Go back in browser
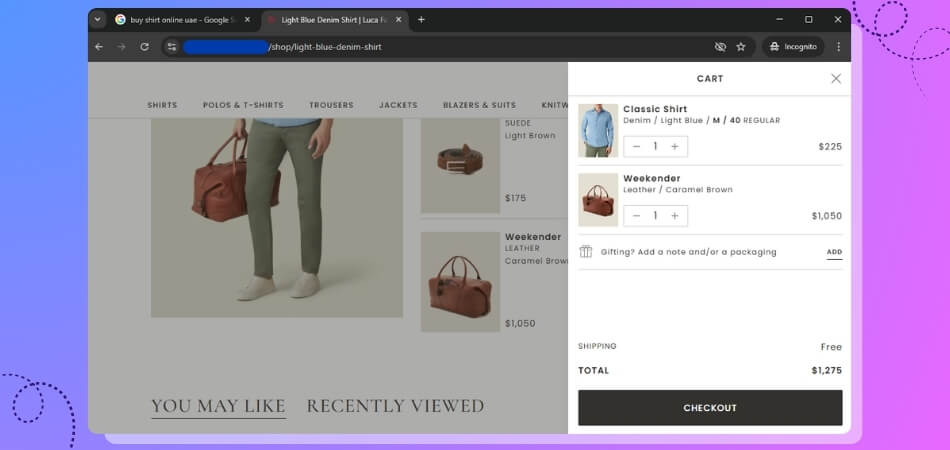The height and width of the screenshot is (450, 950). 99,47
